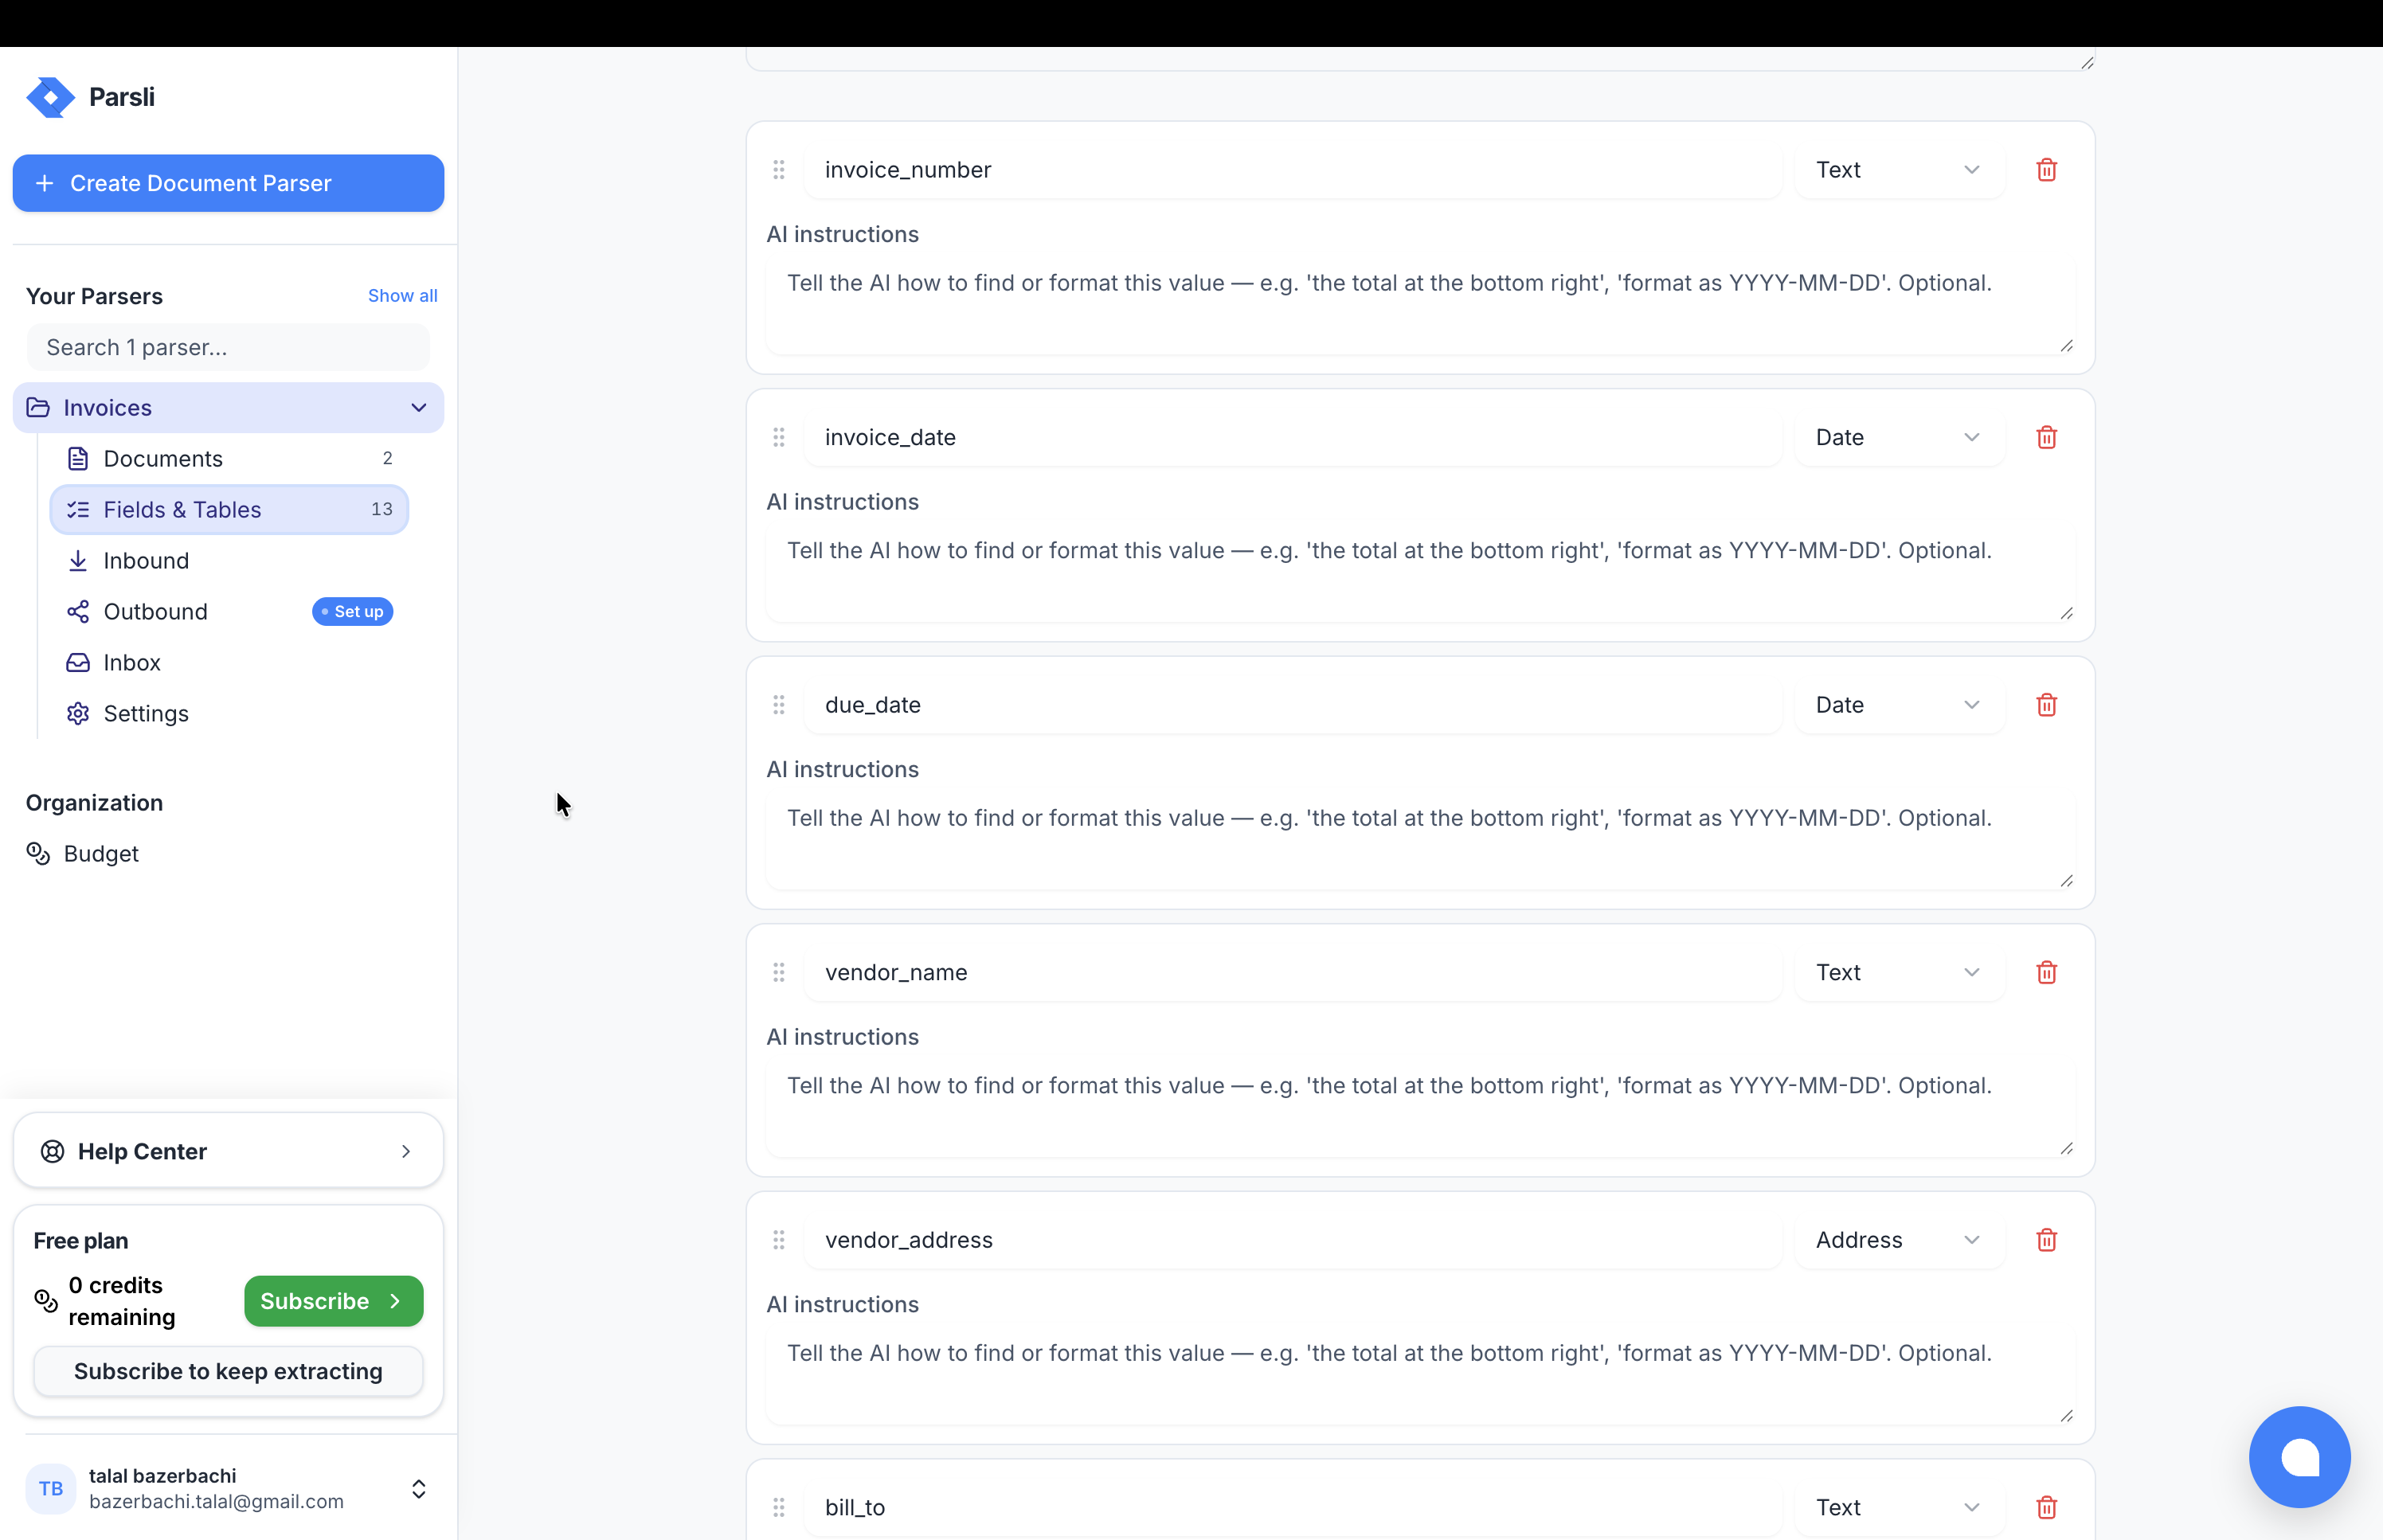This screenshot has height=1540, width=2383.
Task: Open the due_date type dropdown
Action: [1899, 705]
